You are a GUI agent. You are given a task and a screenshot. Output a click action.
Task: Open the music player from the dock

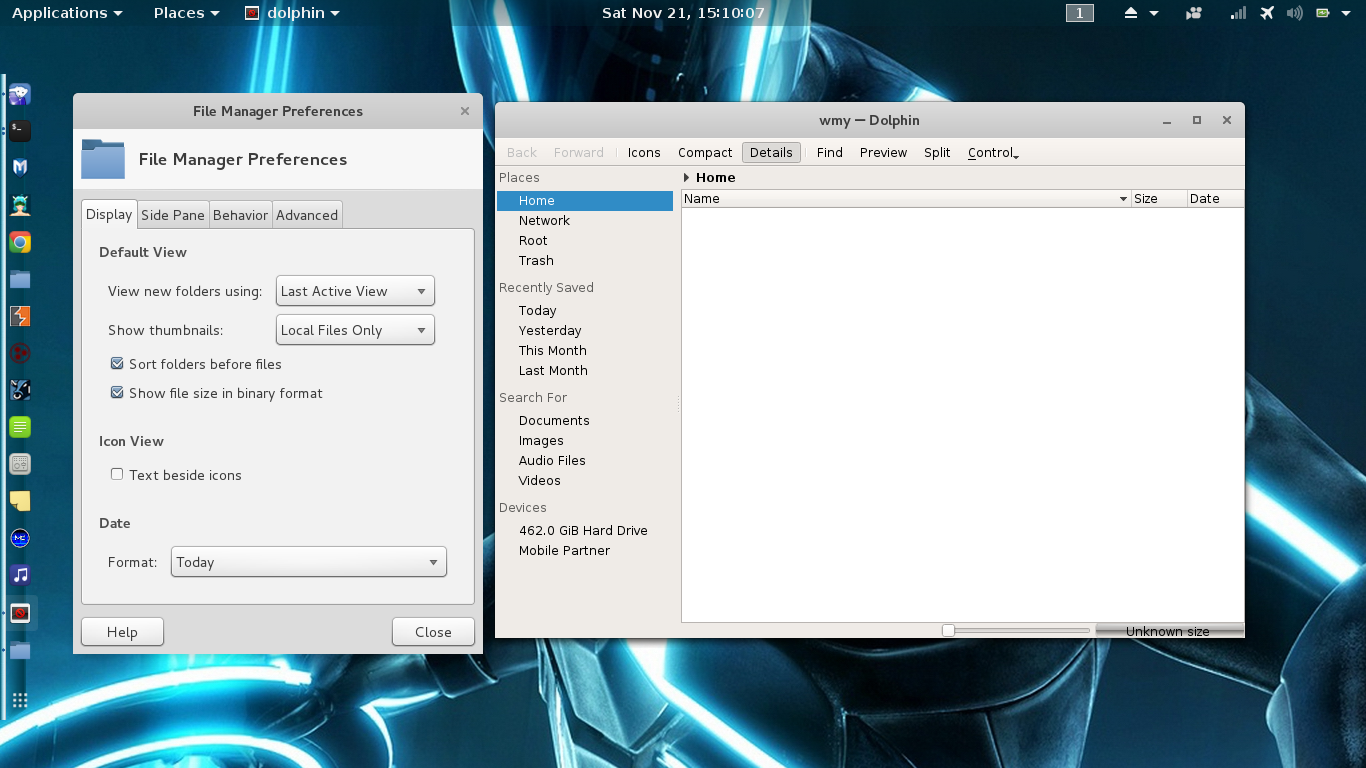click(x=20, y=575)
